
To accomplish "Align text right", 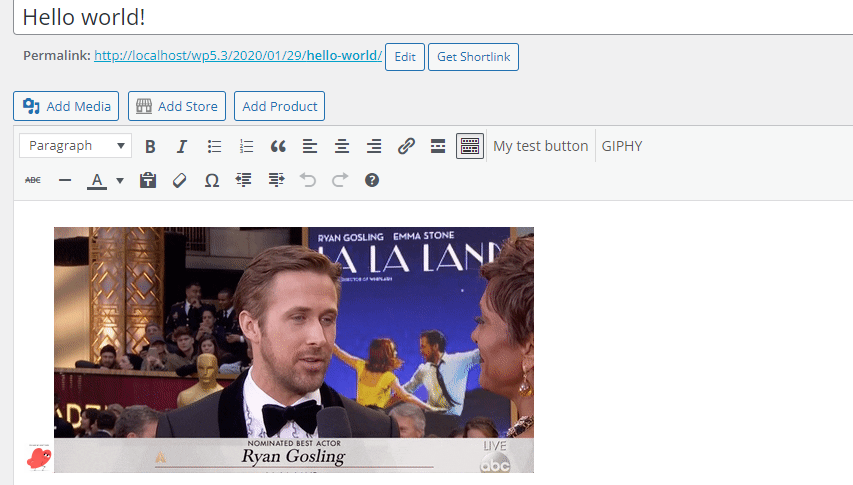I will (x=374, y=146).
